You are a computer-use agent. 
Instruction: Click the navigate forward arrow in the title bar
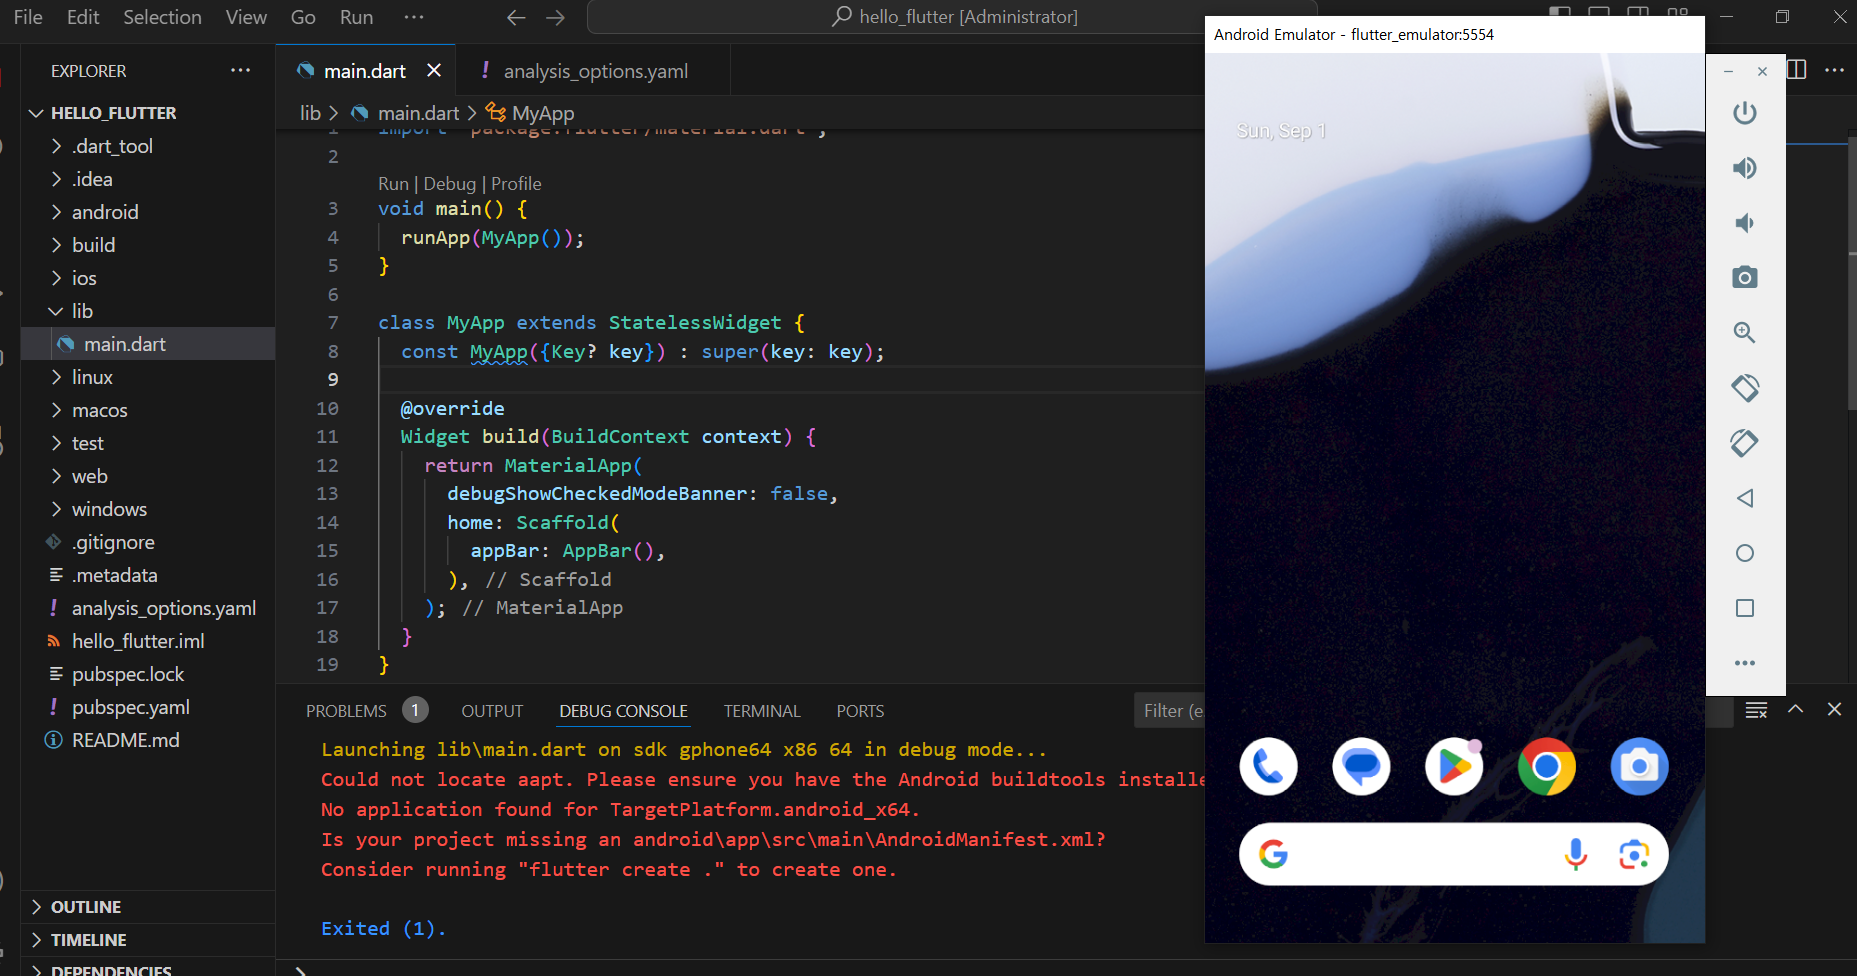coord(555,17)
